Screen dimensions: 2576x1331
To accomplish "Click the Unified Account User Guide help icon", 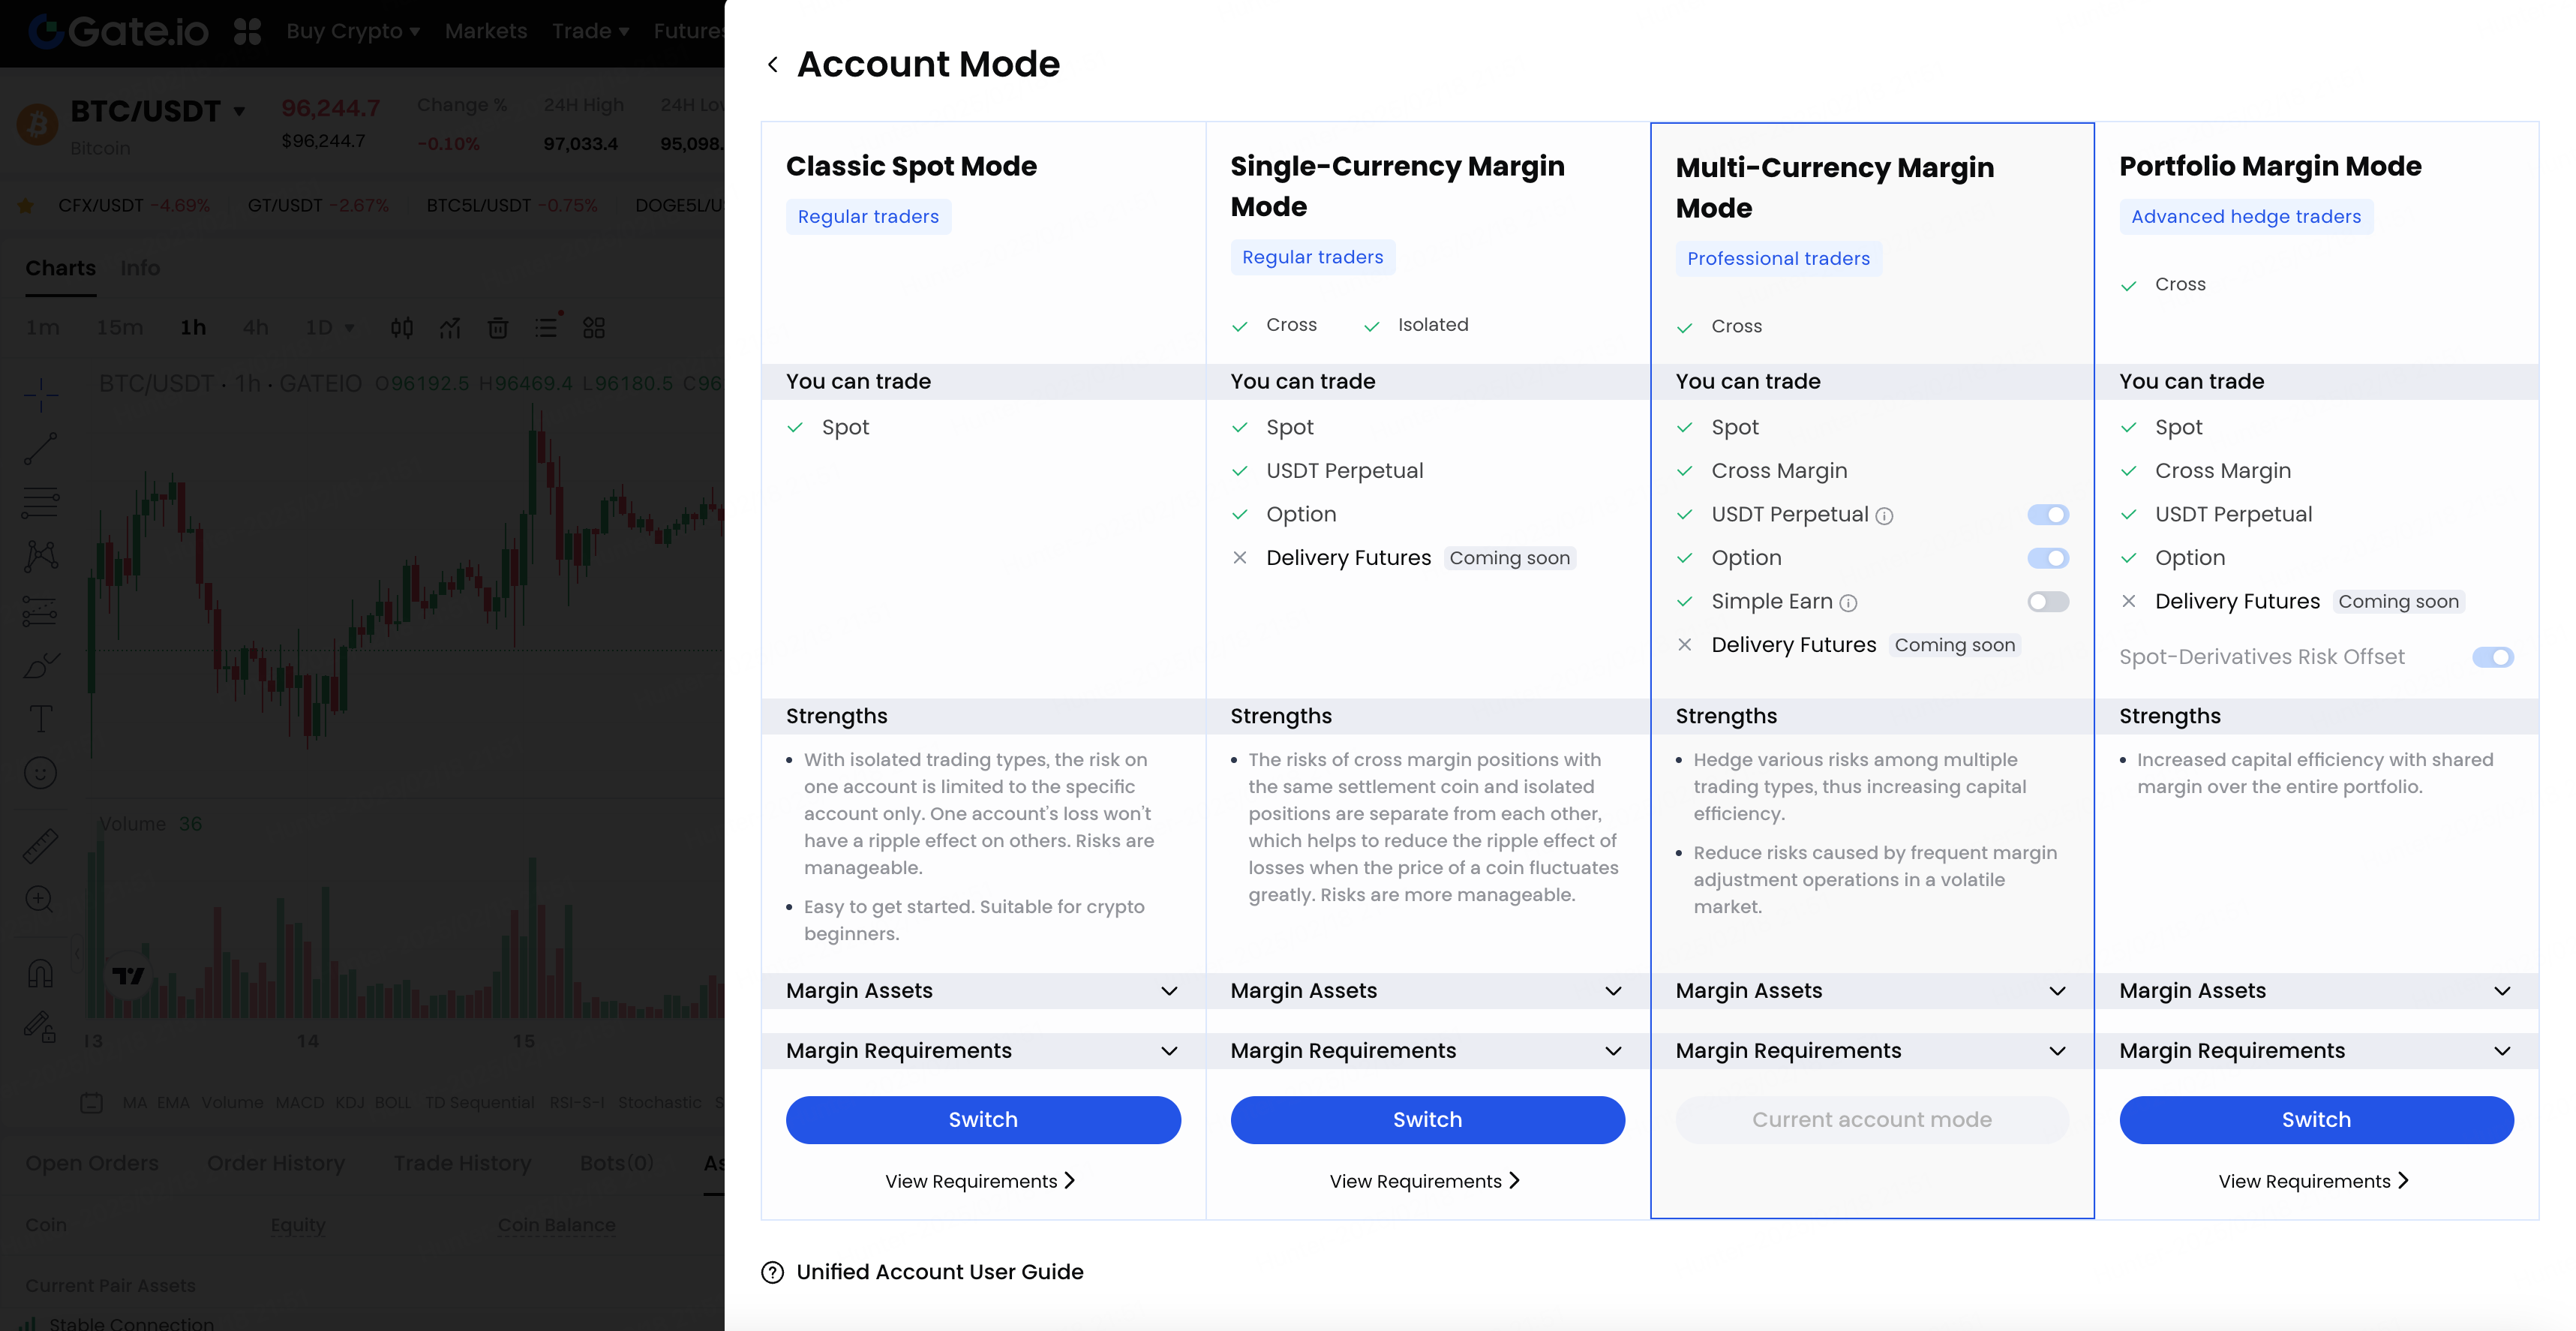I will click(x=772, y=1272).
